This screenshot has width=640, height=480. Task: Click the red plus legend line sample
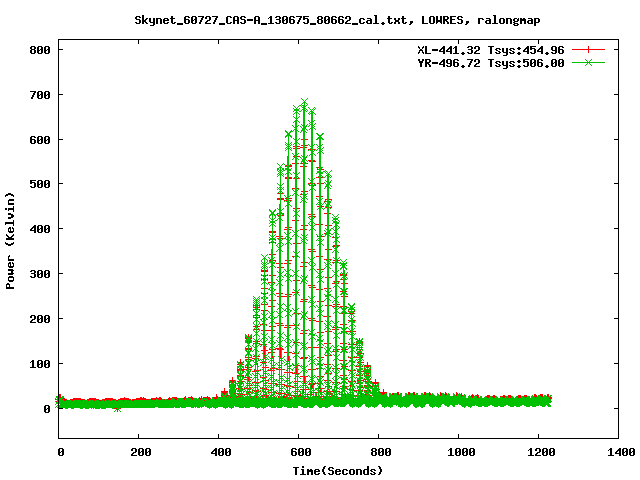[588, 50]
